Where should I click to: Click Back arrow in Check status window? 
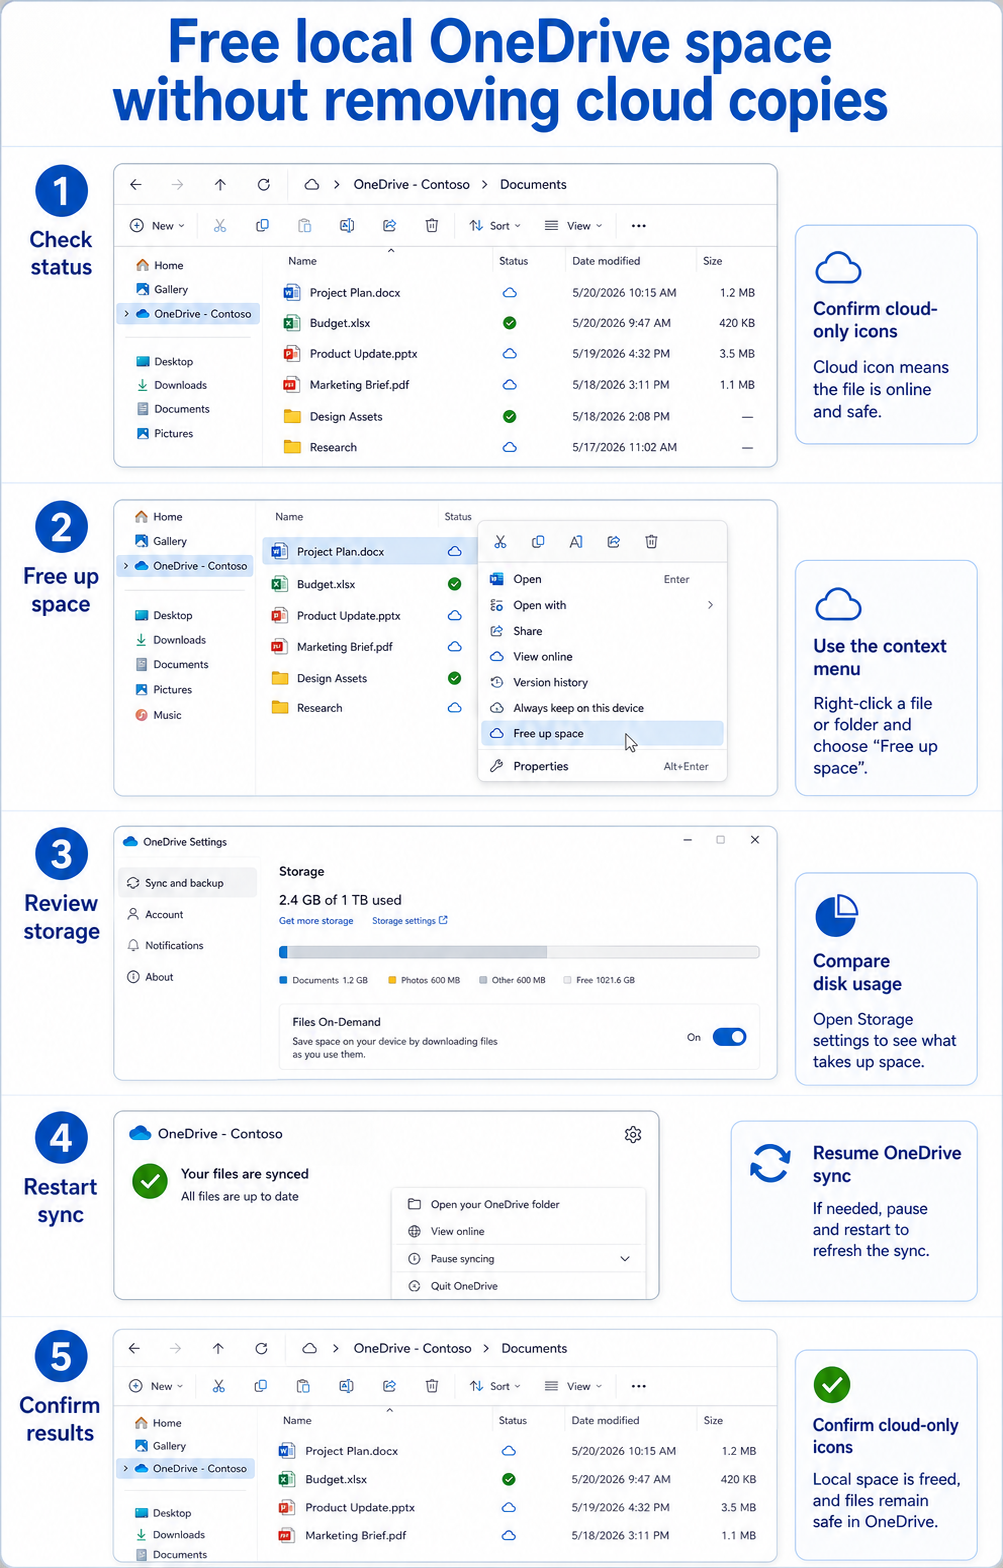pyautogui.click(x=136, y=184)
